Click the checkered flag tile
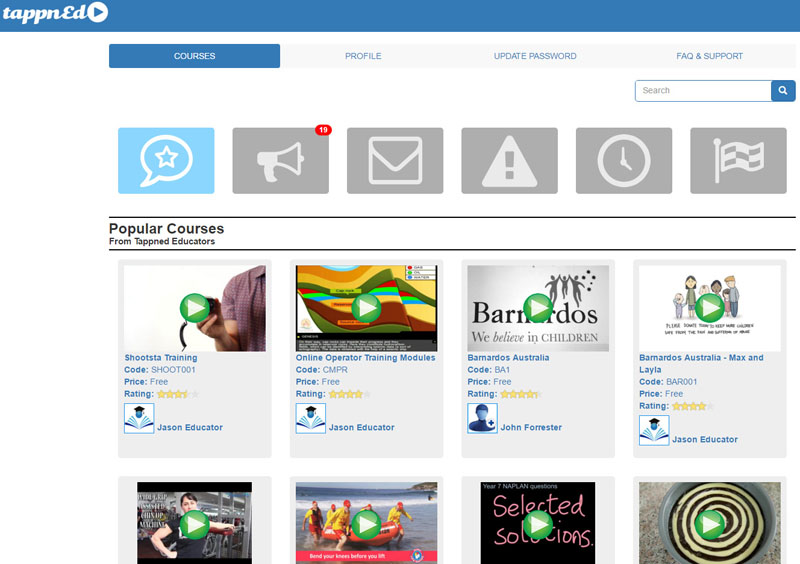The width and height of the screenshot is (800, 564). click(x=738, y=160)
